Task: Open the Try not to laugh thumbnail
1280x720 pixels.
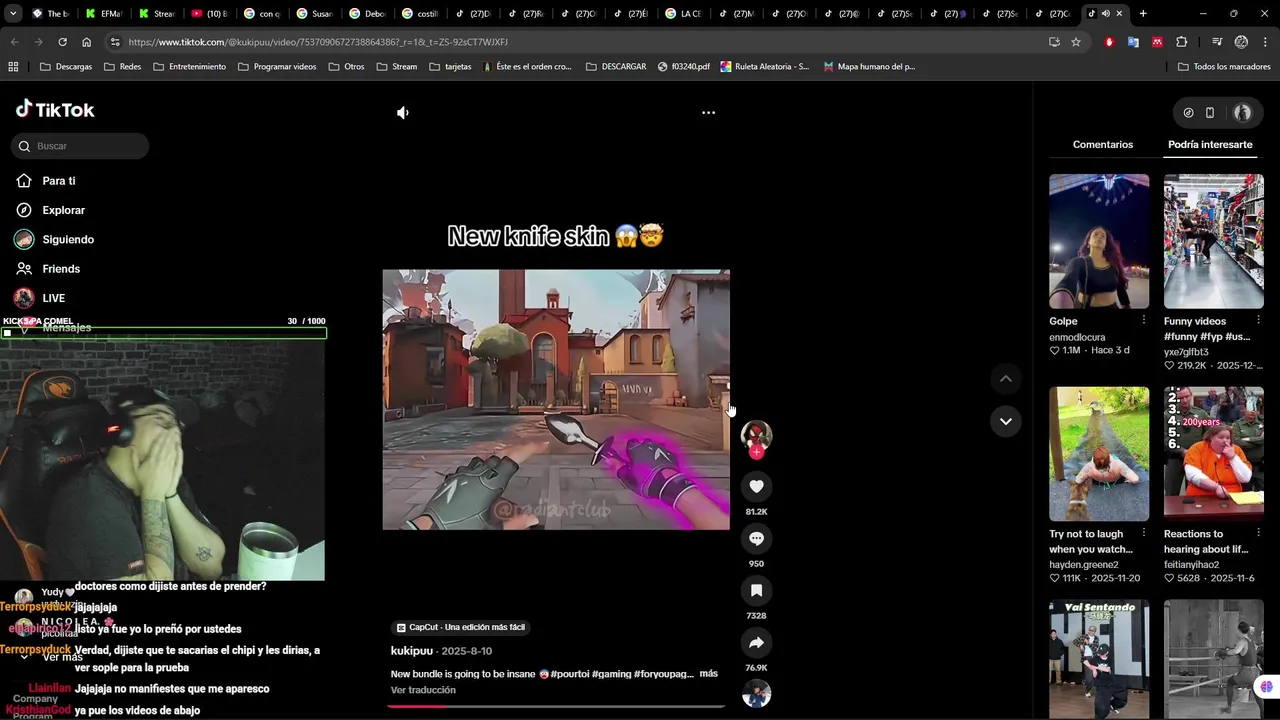Action: click(1099, 454)
